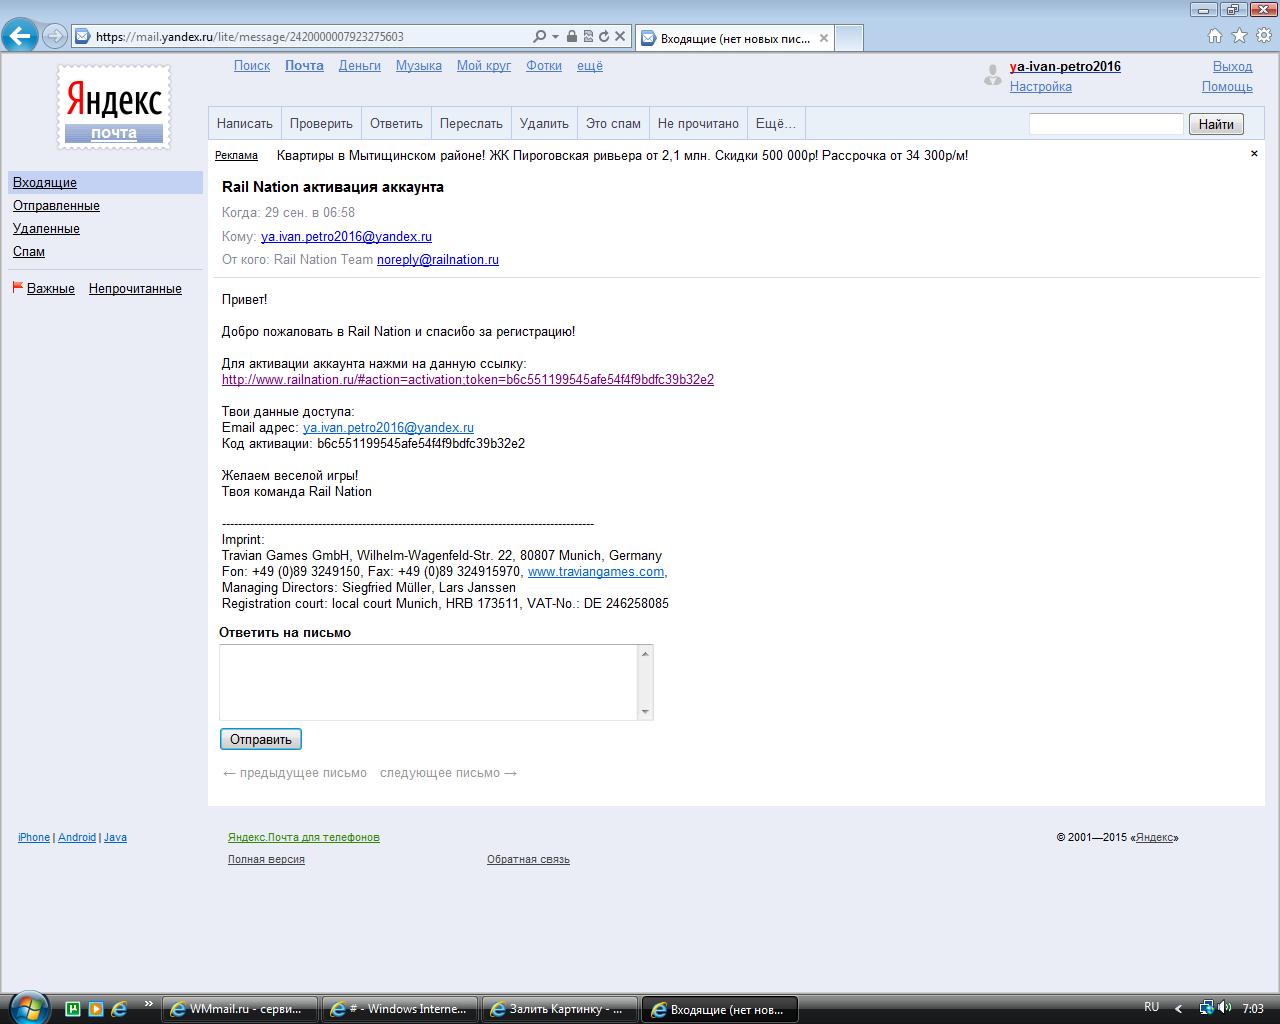Image resolution: width=1280 pixels, height=1024 pixels.
Task: Click into the reply text area
Action: (x=429, y=682)
